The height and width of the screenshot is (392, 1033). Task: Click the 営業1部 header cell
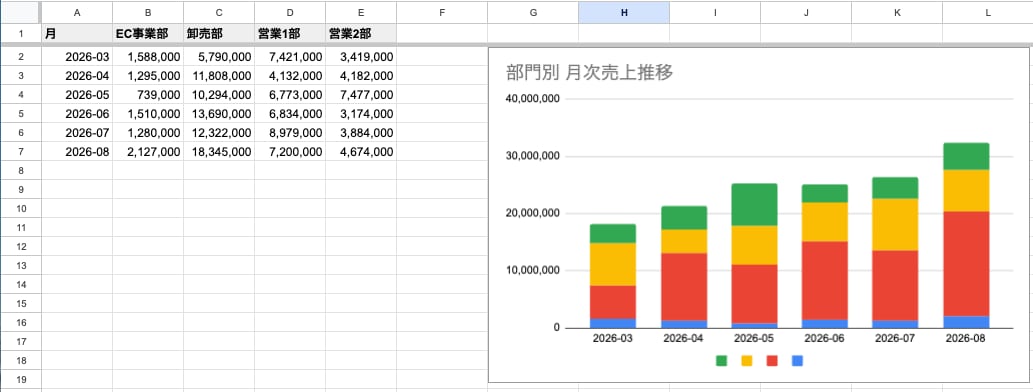point(291,34)
